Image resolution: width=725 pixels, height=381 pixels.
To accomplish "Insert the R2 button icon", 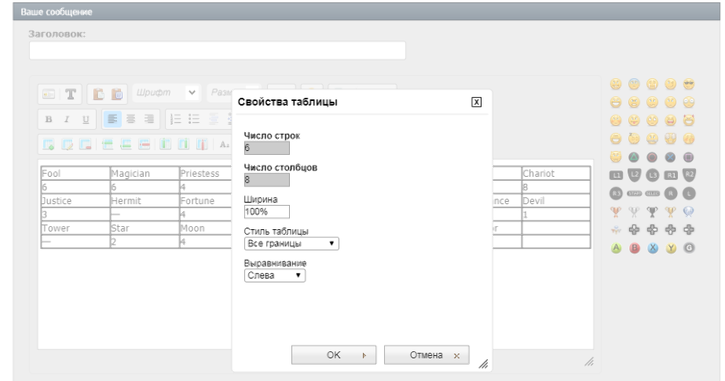I will click(689, 175).
